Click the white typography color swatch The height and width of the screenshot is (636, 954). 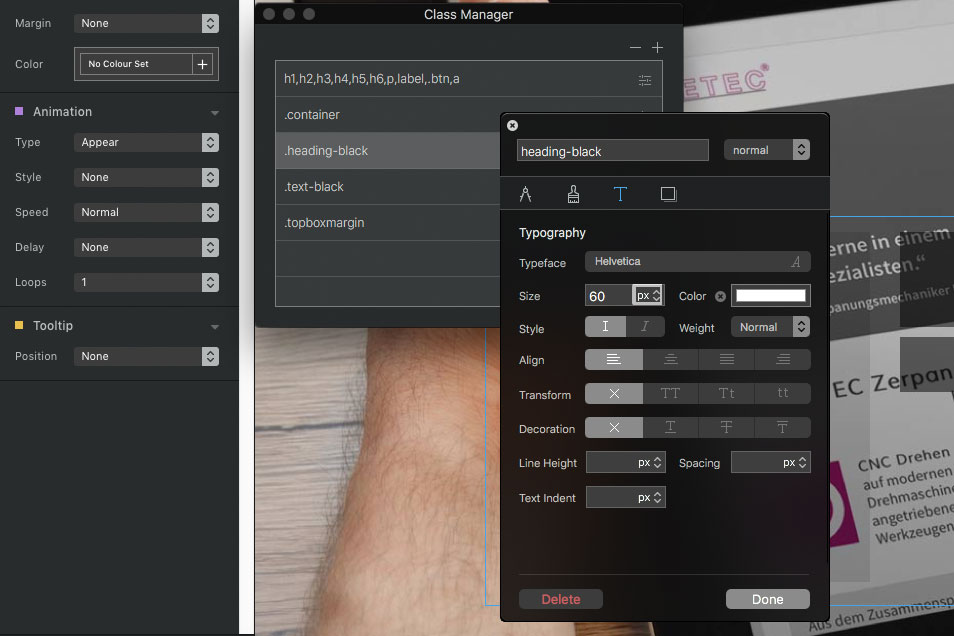click(770, 296)
